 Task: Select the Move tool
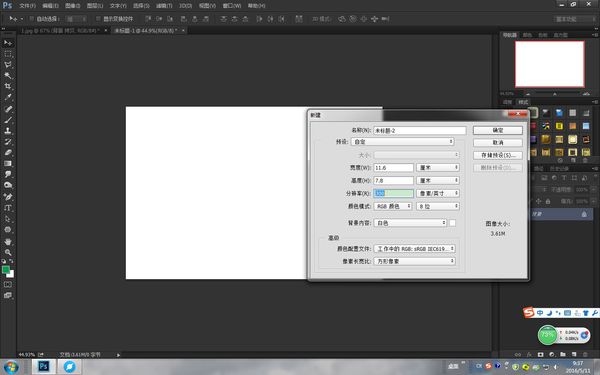8,43
